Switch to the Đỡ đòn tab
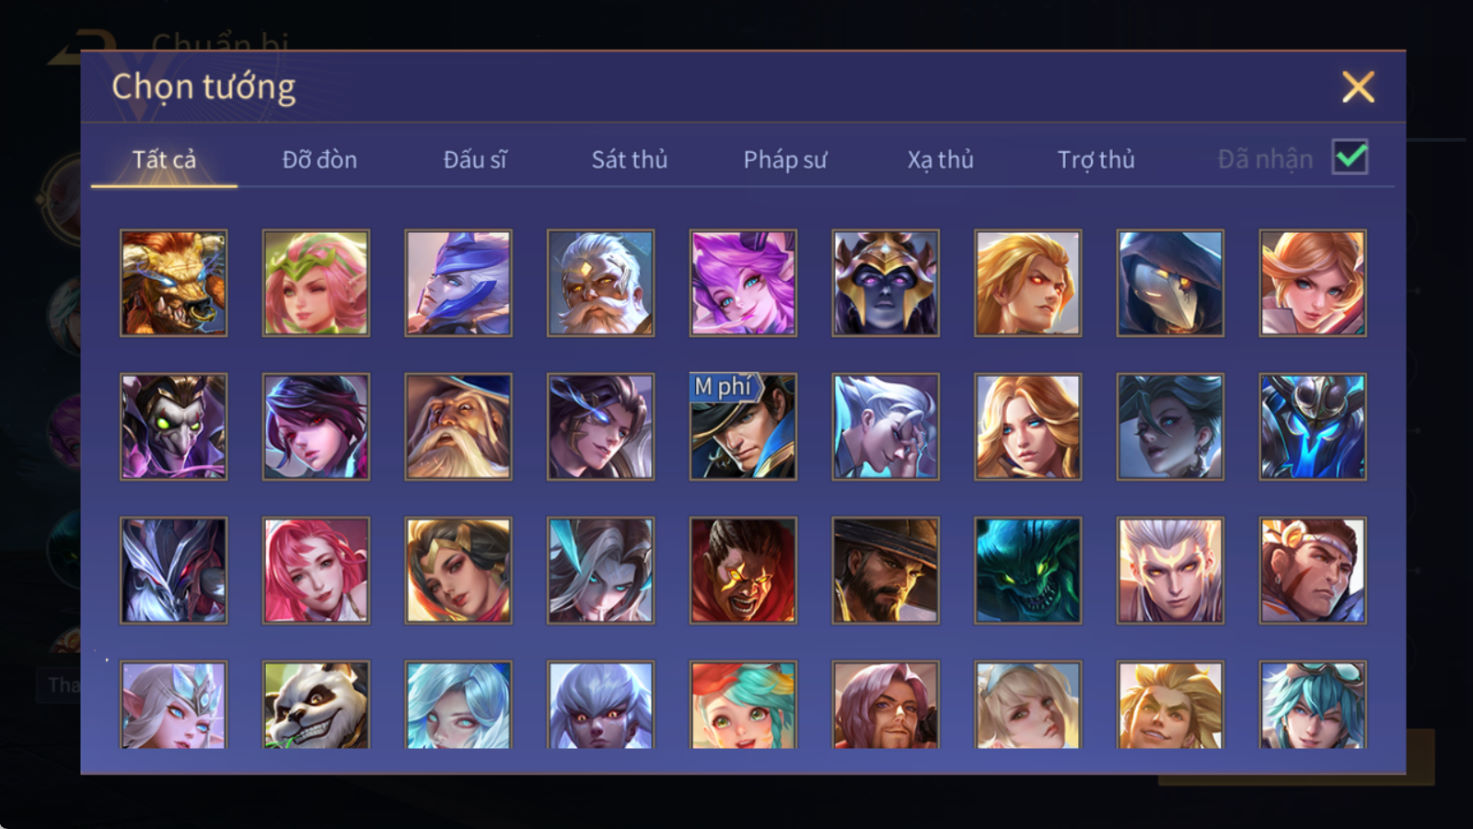Image resolution: width=1473 pixels, height=829 pixels. coord(319,159)
